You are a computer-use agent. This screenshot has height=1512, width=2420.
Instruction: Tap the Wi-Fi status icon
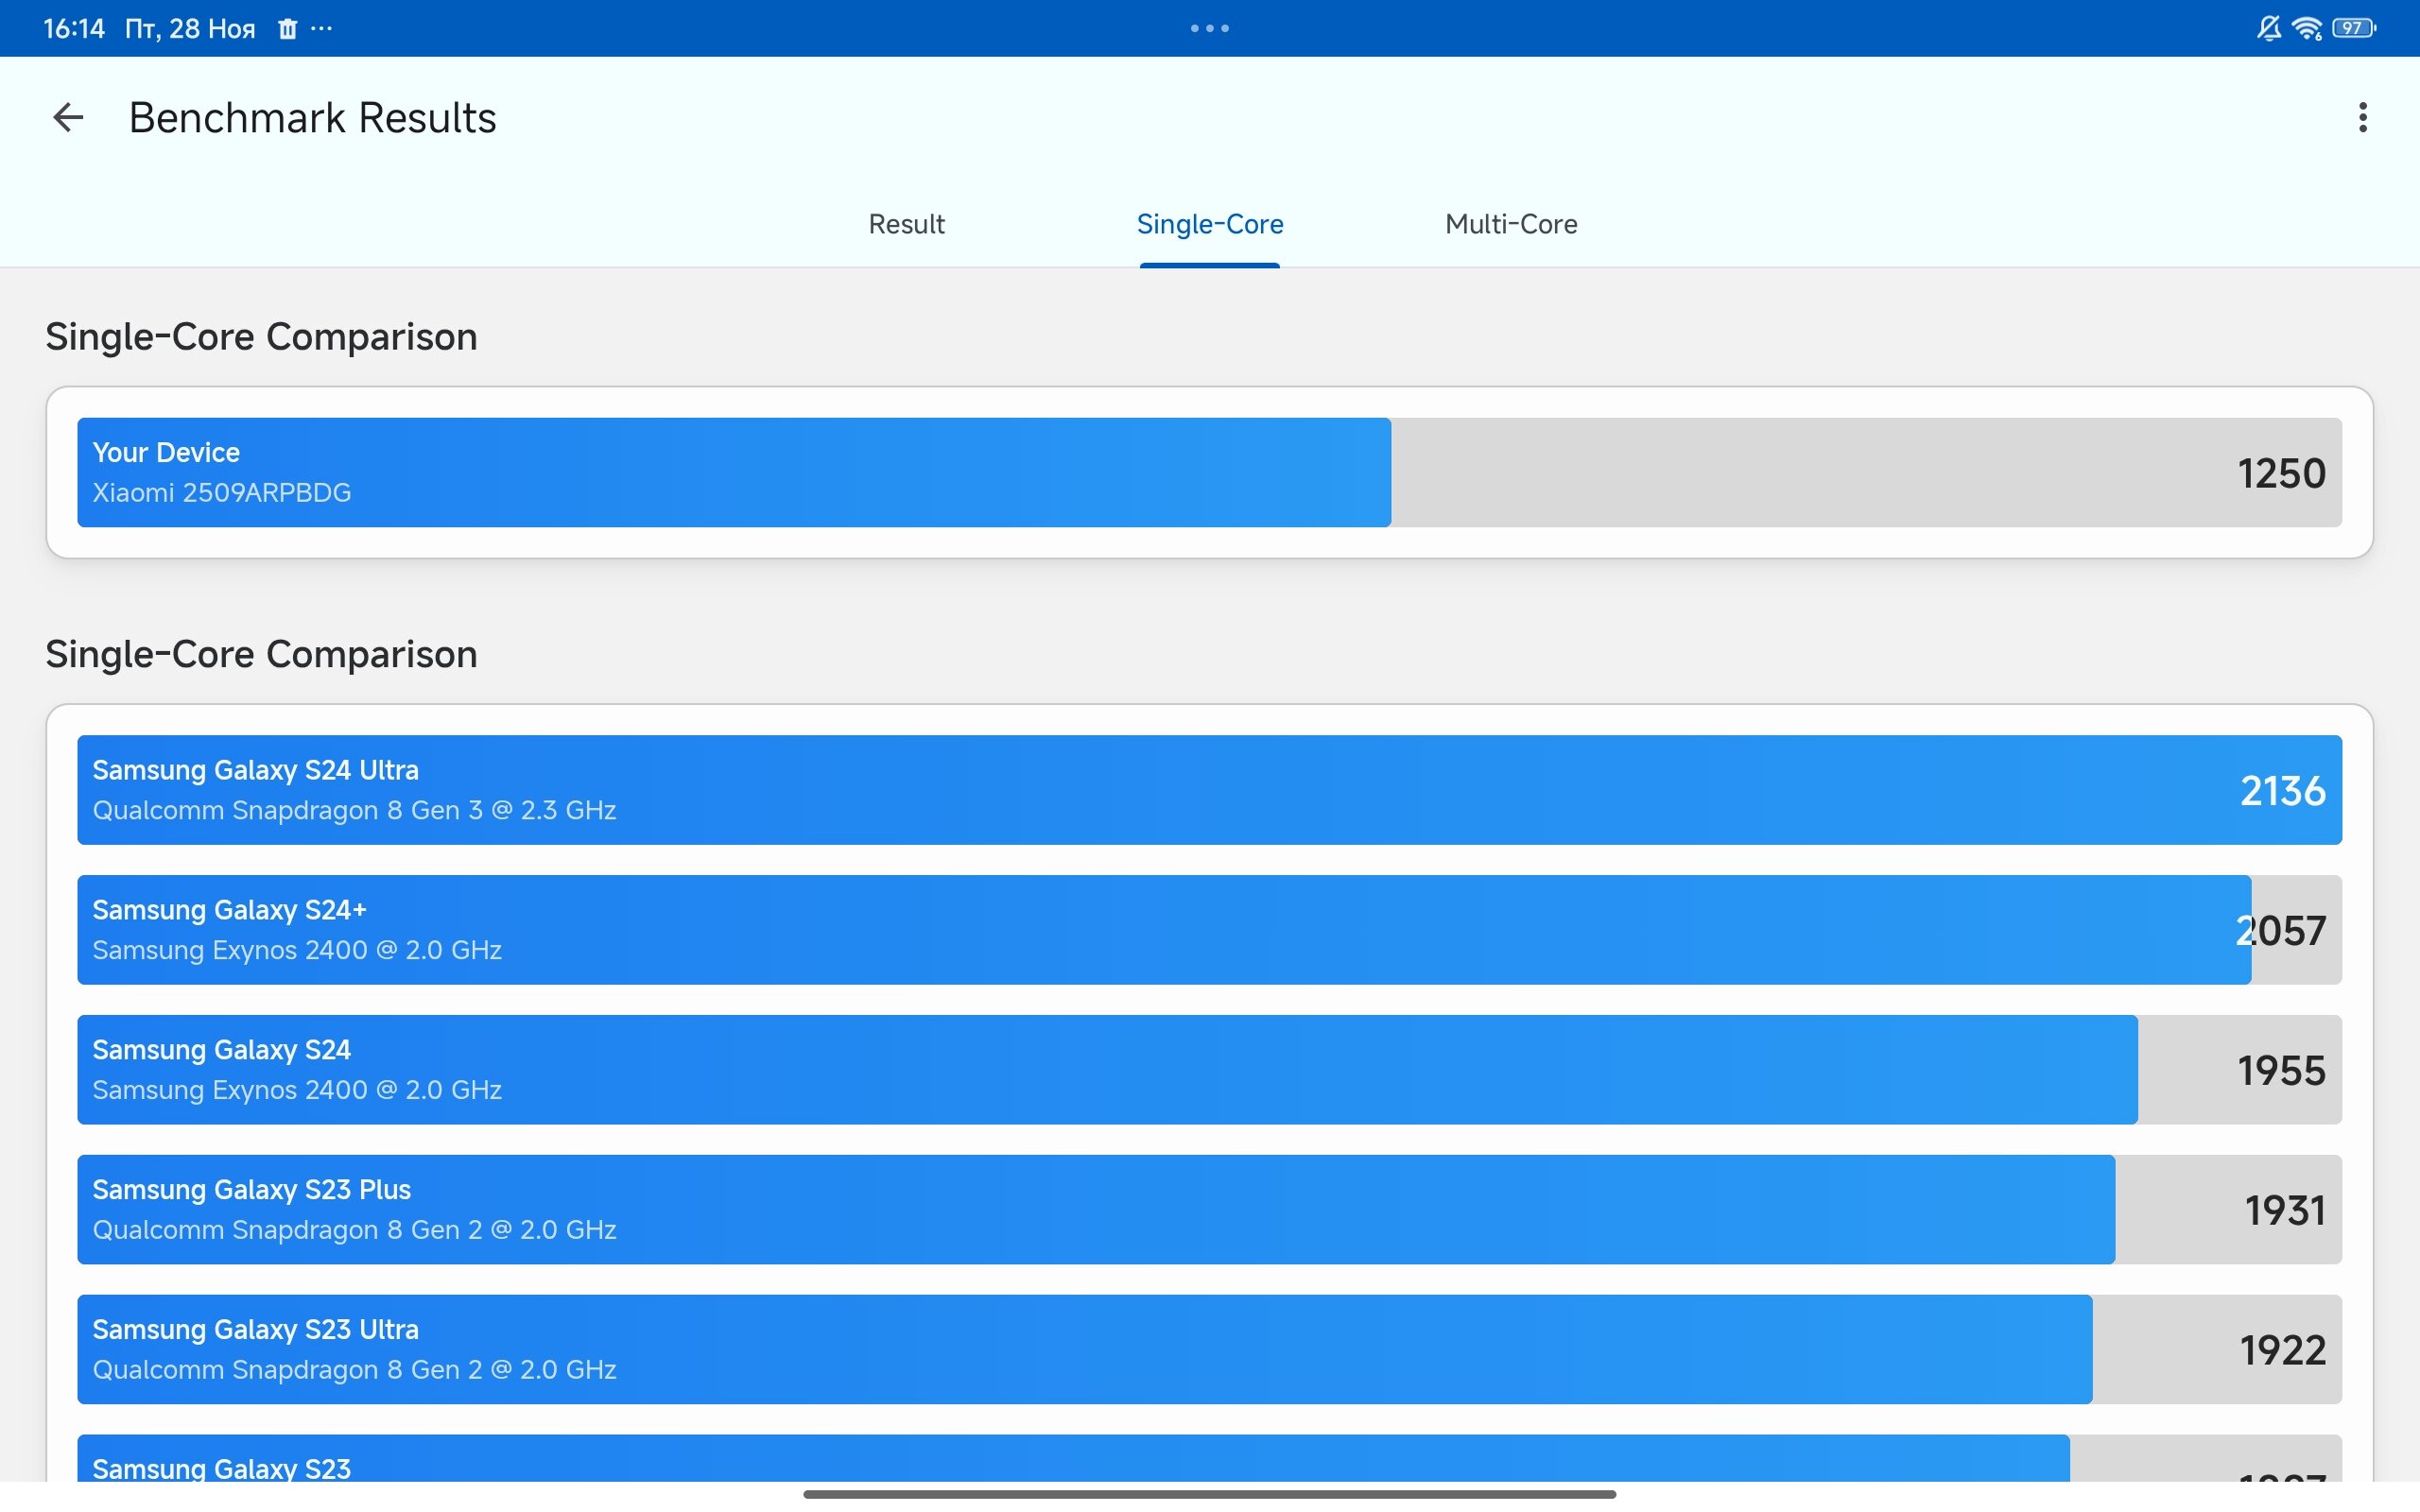2307,28
